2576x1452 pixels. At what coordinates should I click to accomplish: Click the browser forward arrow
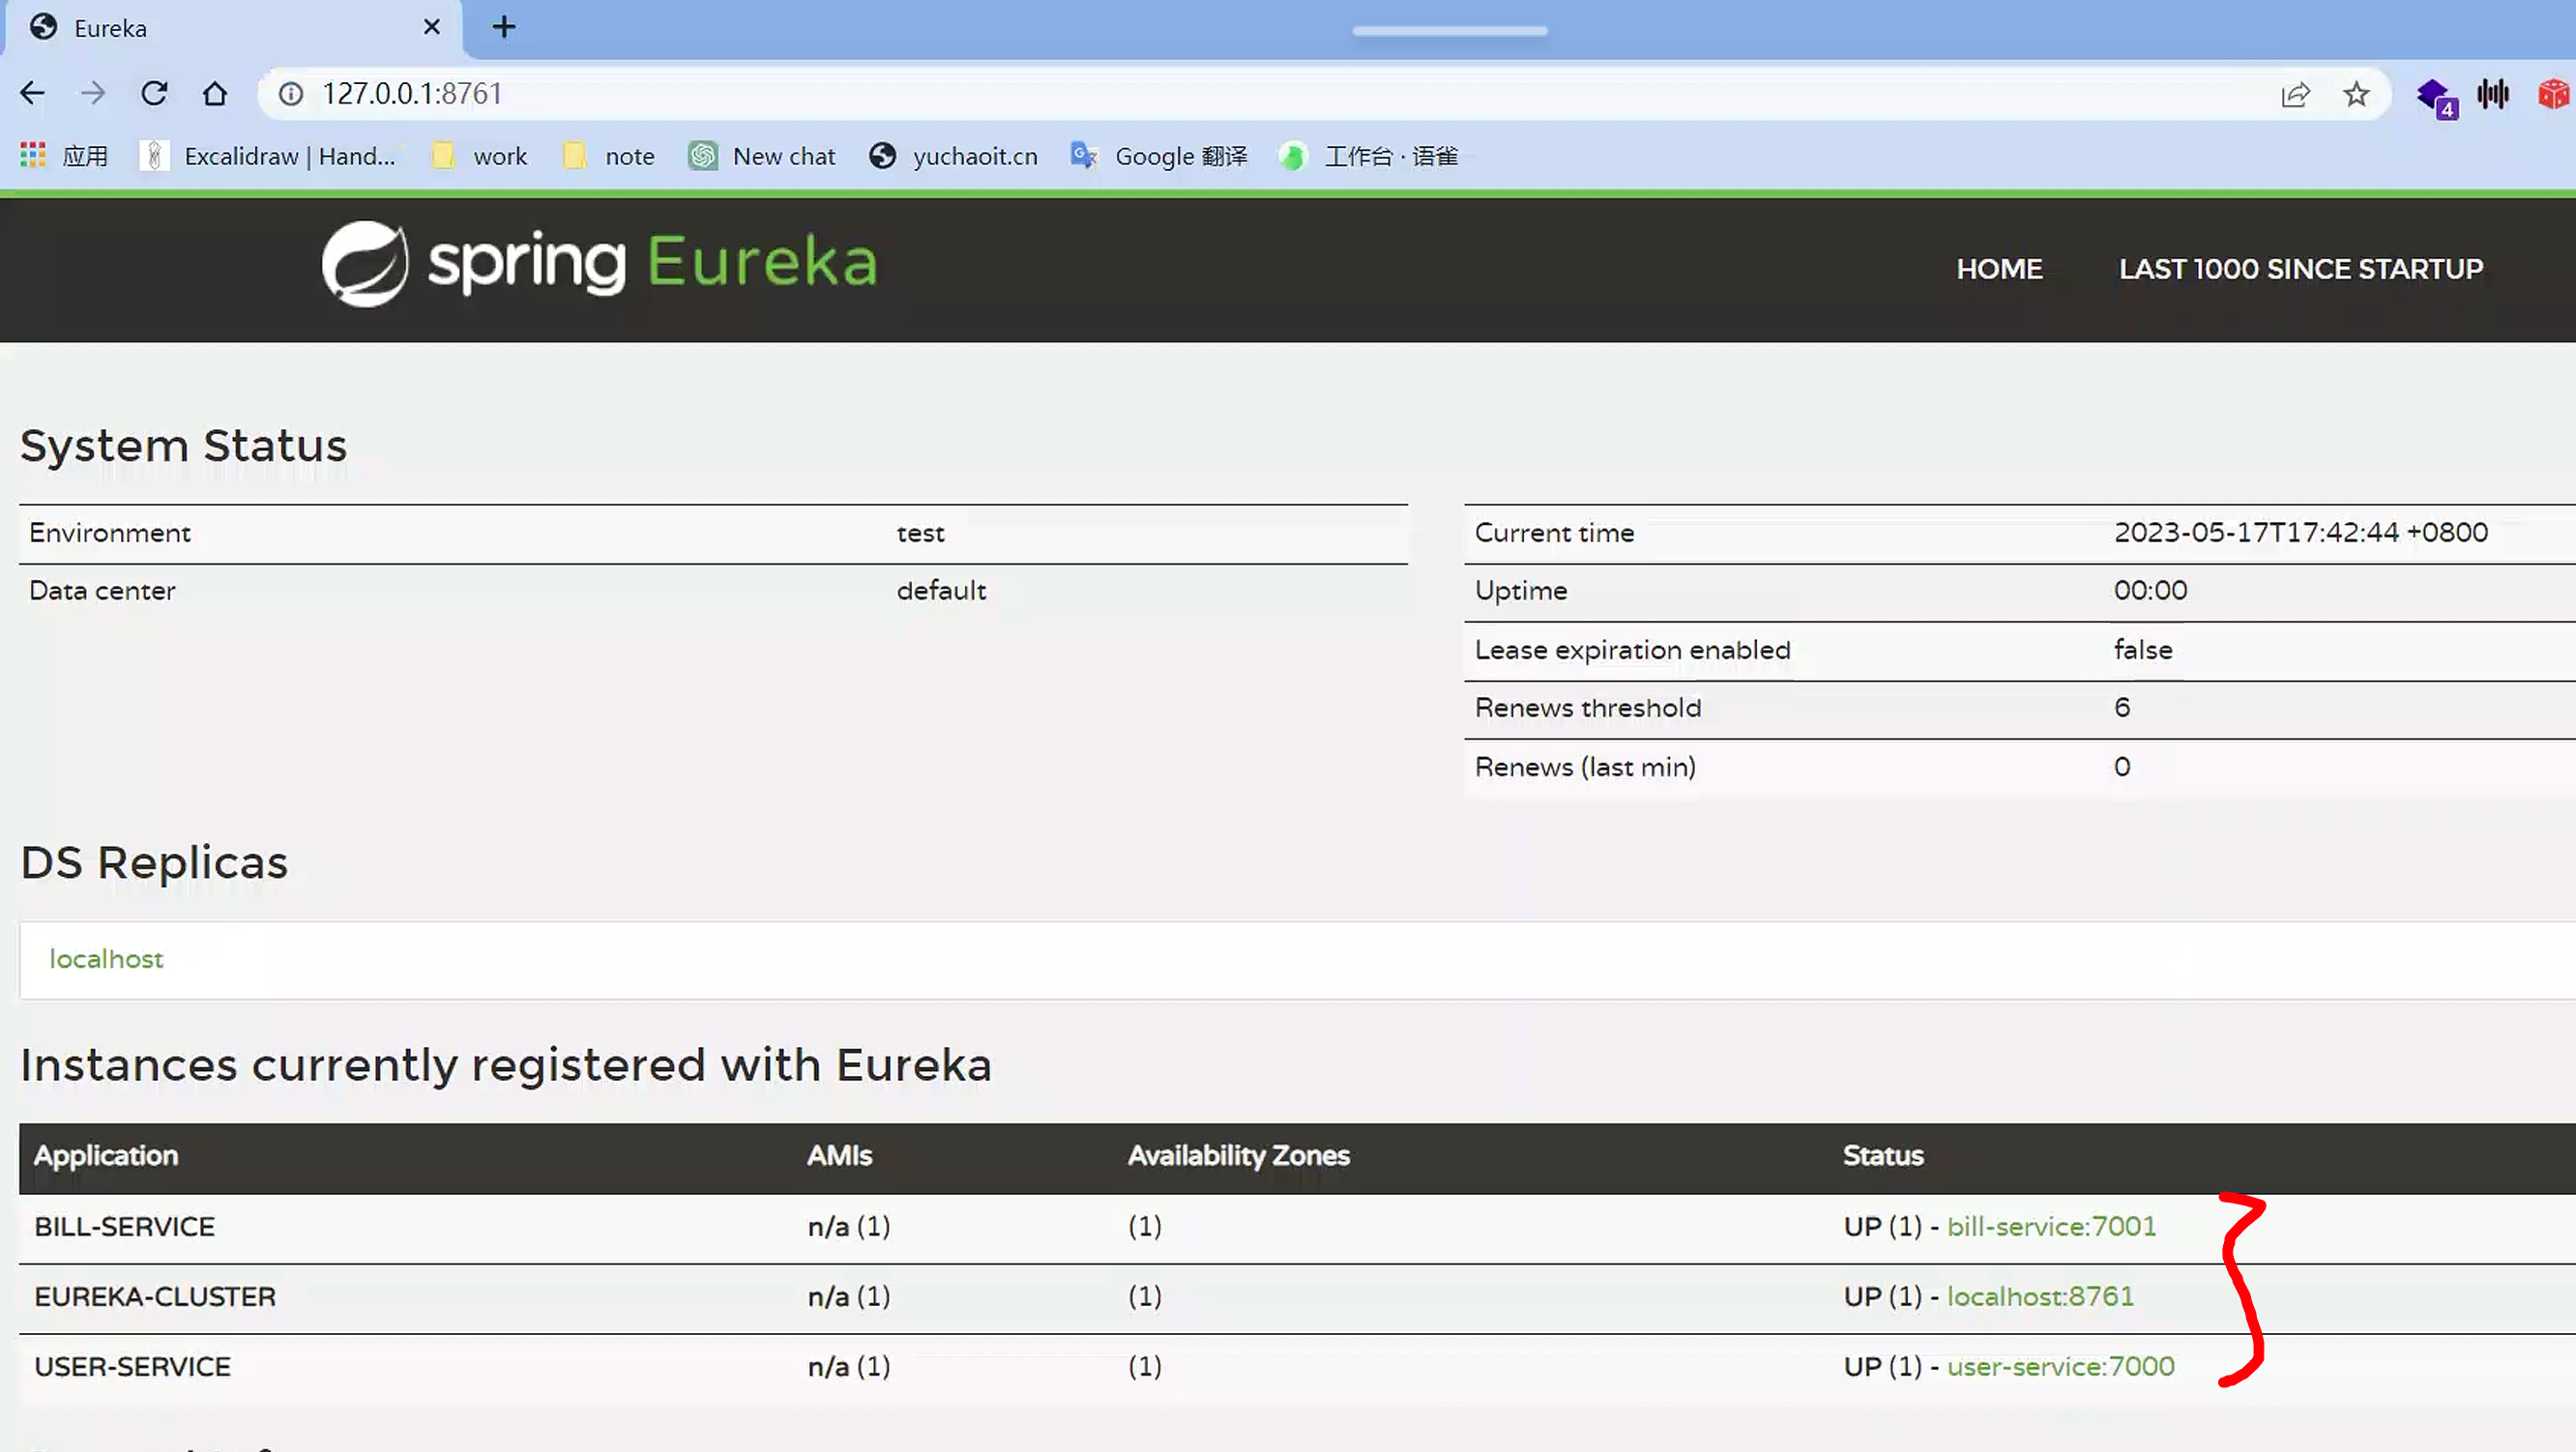click(93, 94)
